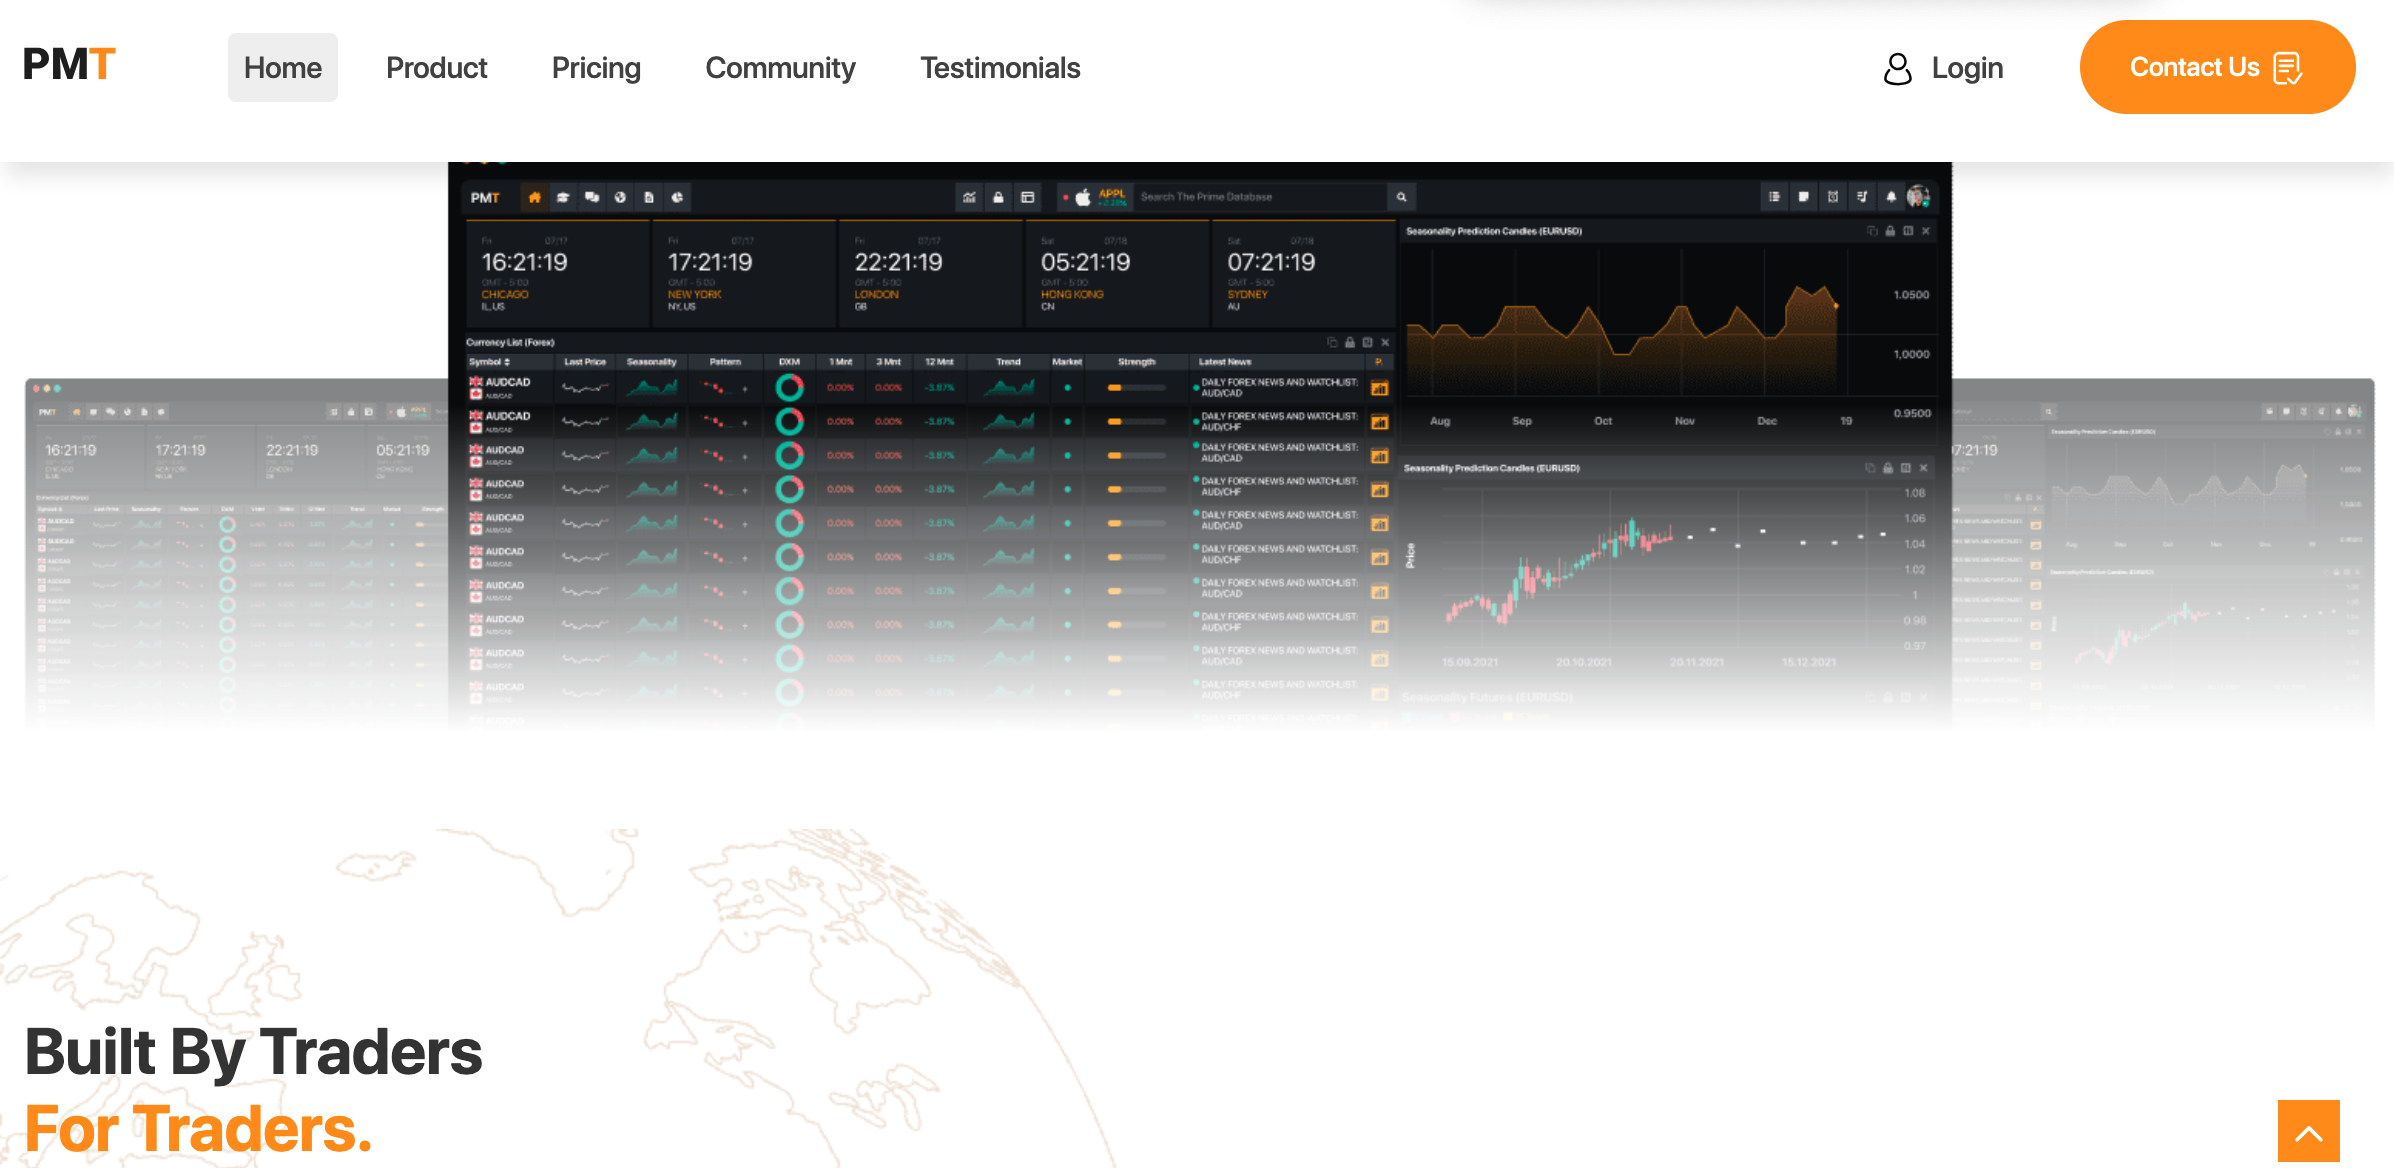Open the Product menu item
The width and height of the screenshot is (2394, 1168).
click(436, 68)
